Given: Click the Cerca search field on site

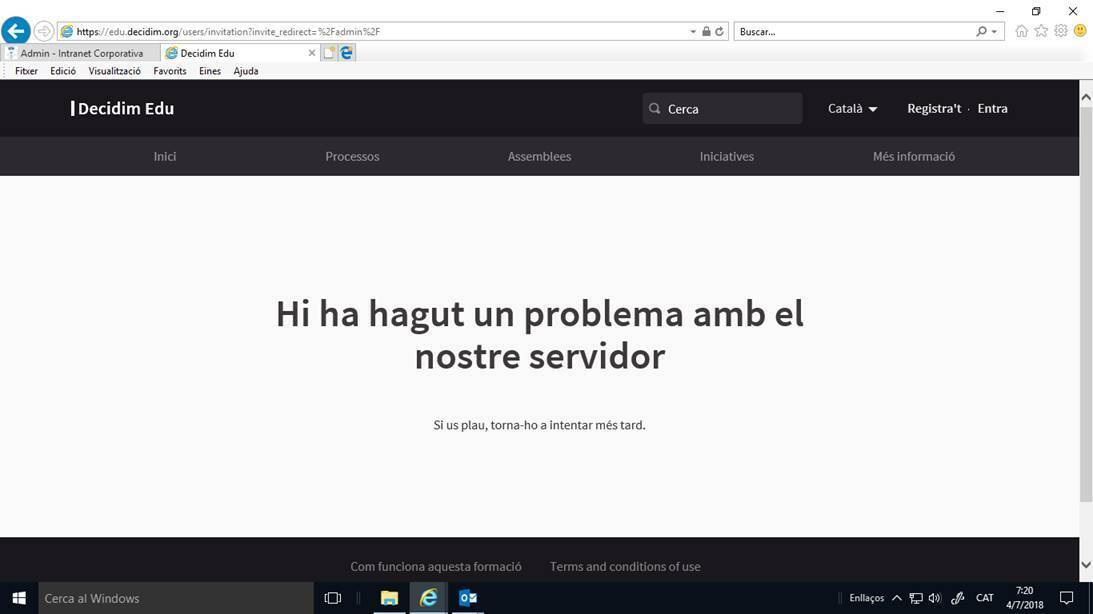Looking at the screenshot, I should tap(730, 108).
